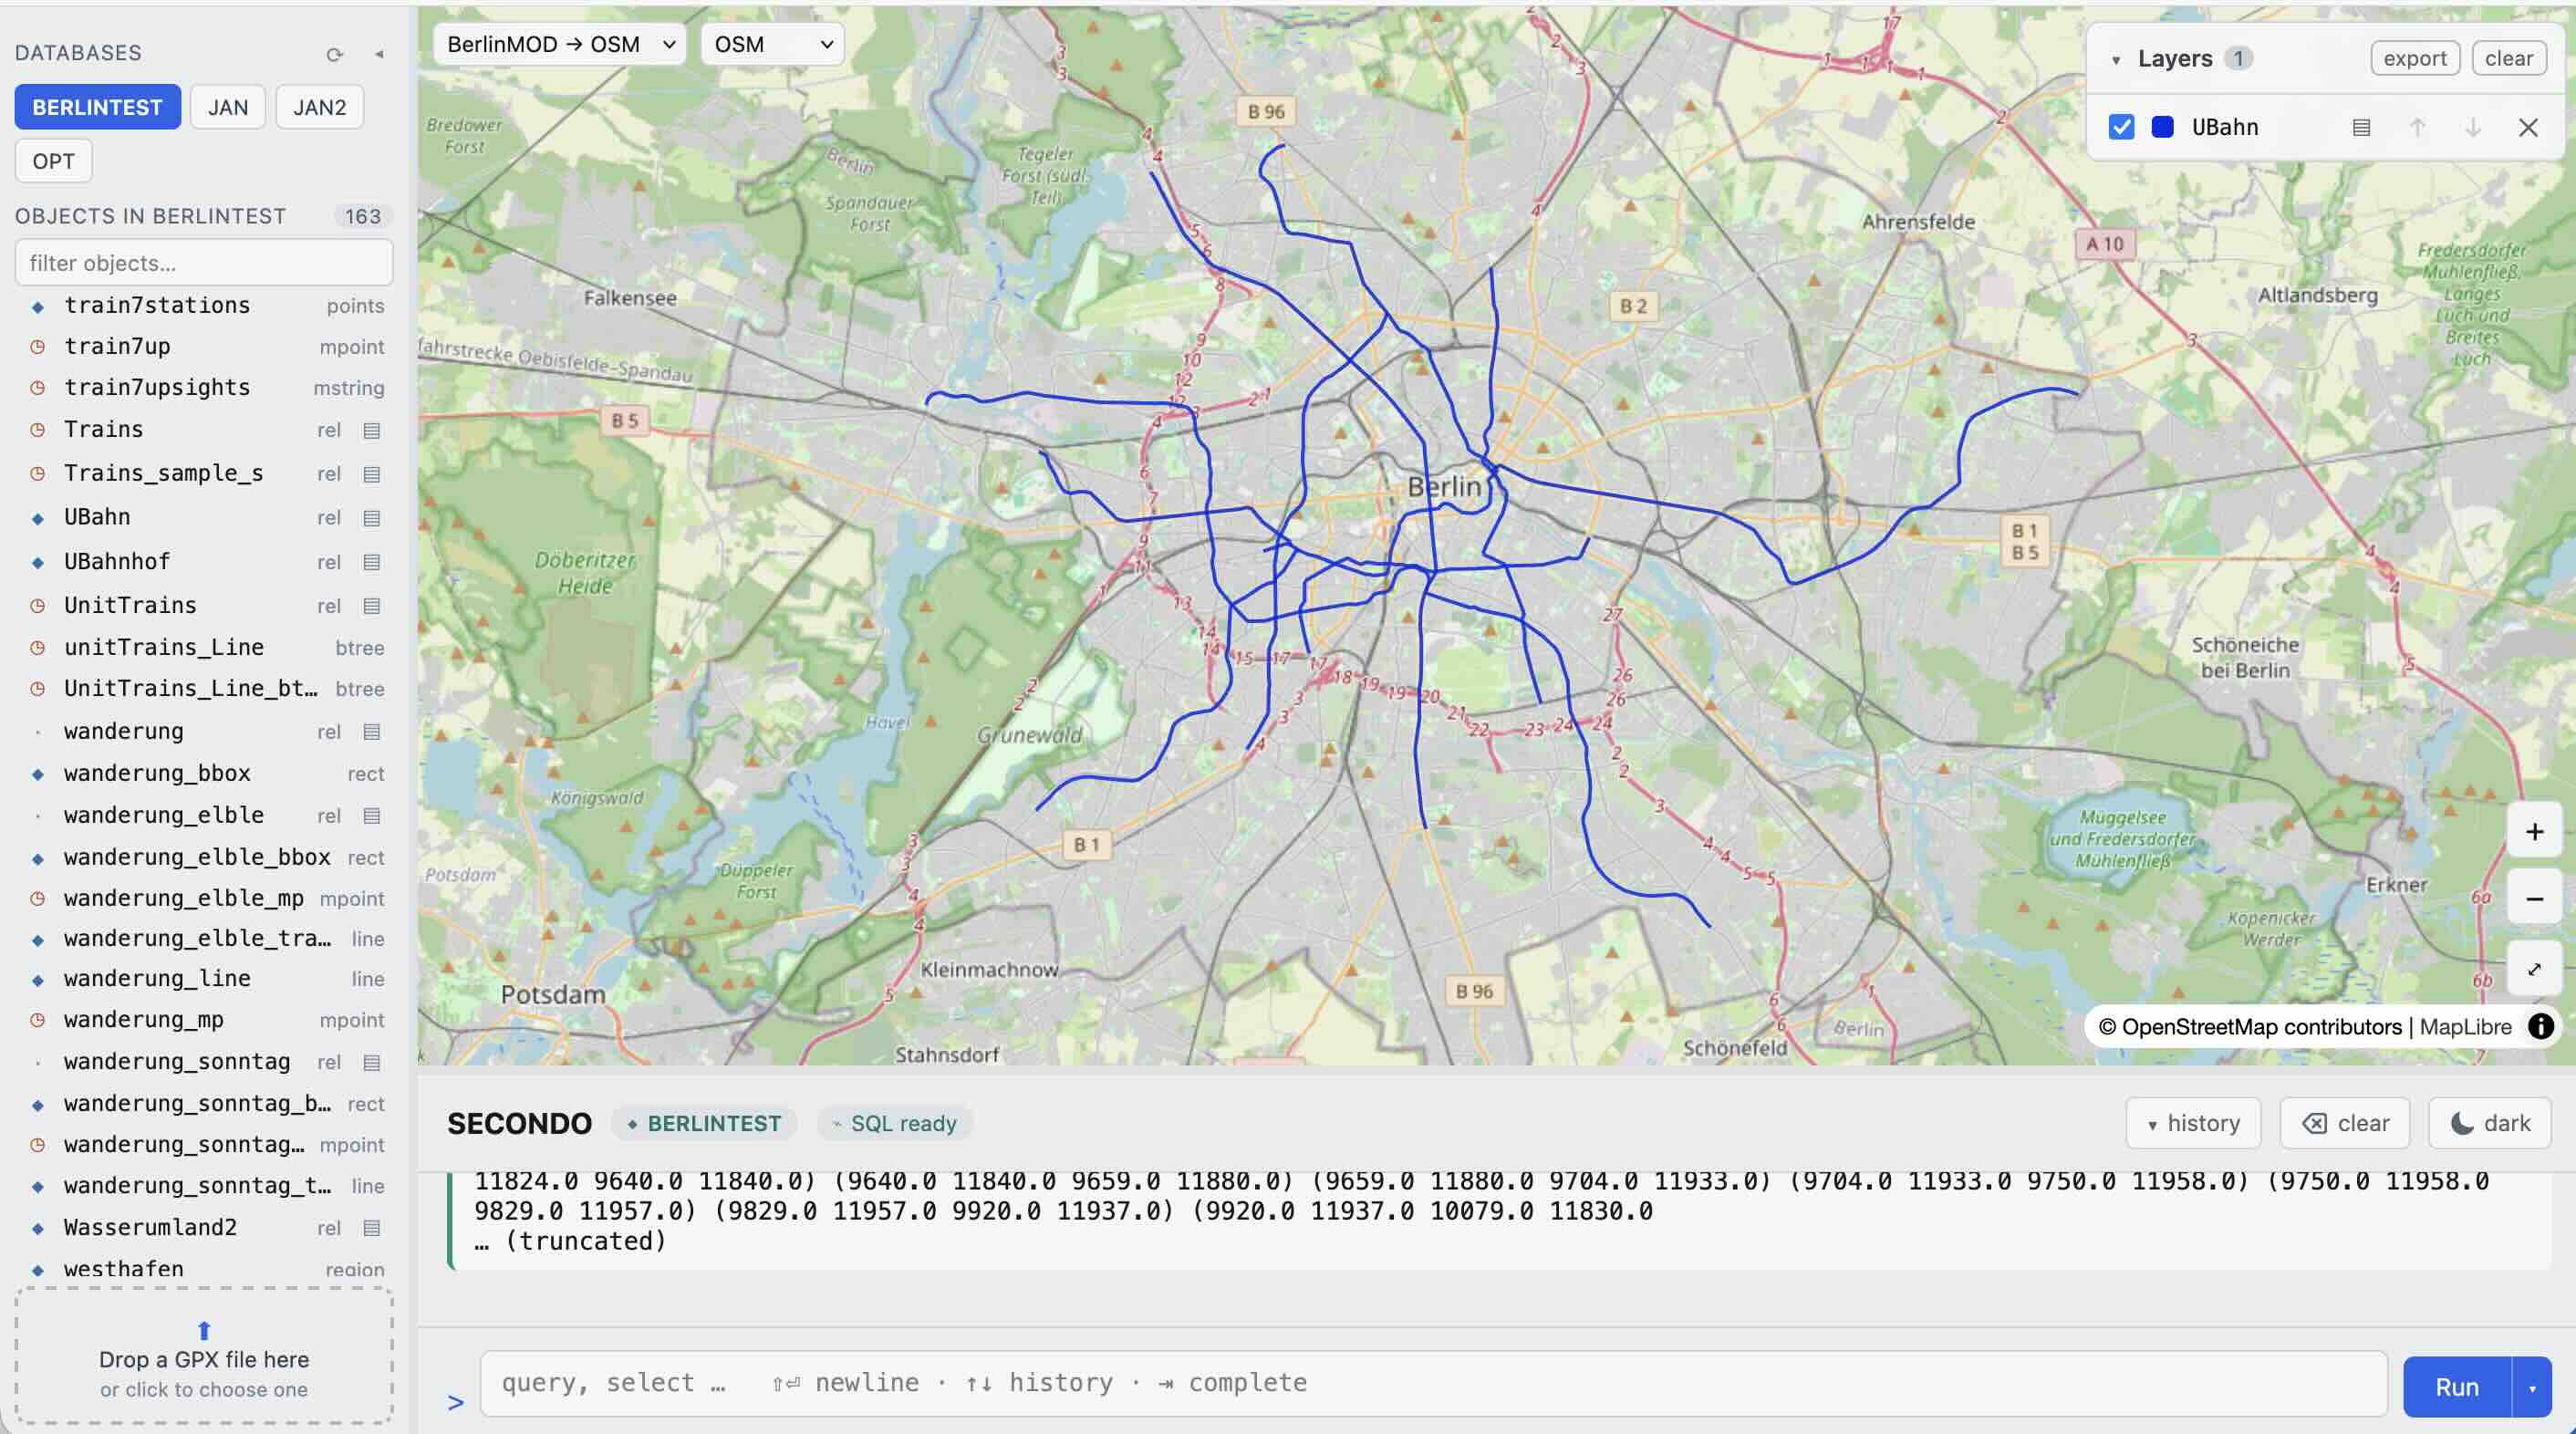Open the OSM basemap dropdown

772,44
